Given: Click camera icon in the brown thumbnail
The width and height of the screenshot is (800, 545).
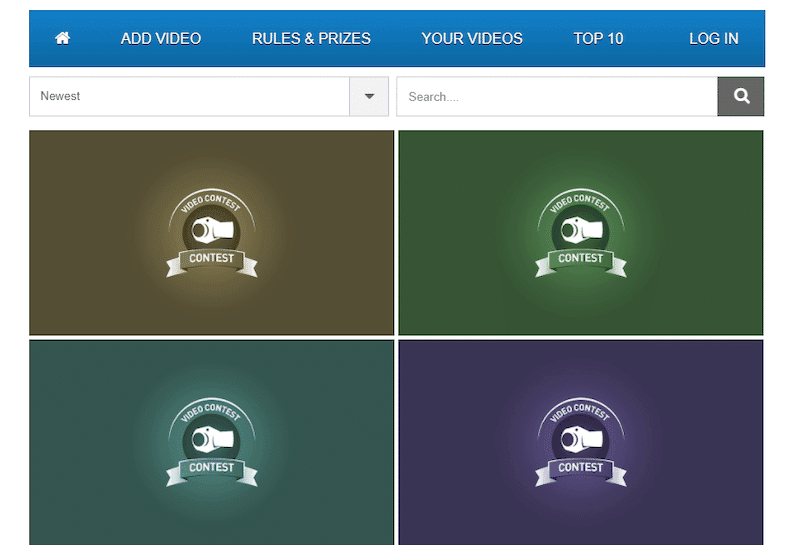Looking at the screenshot, I should [212, 231].
